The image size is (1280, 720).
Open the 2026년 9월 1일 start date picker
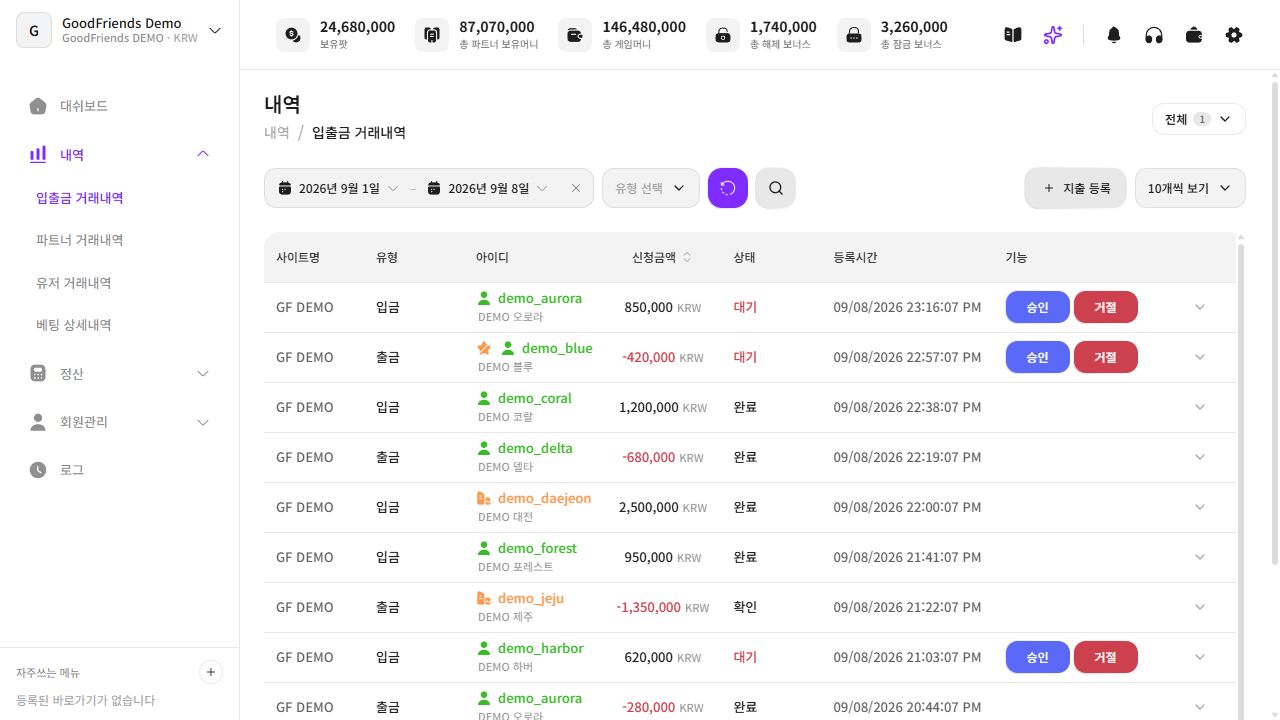pos(339,188)
